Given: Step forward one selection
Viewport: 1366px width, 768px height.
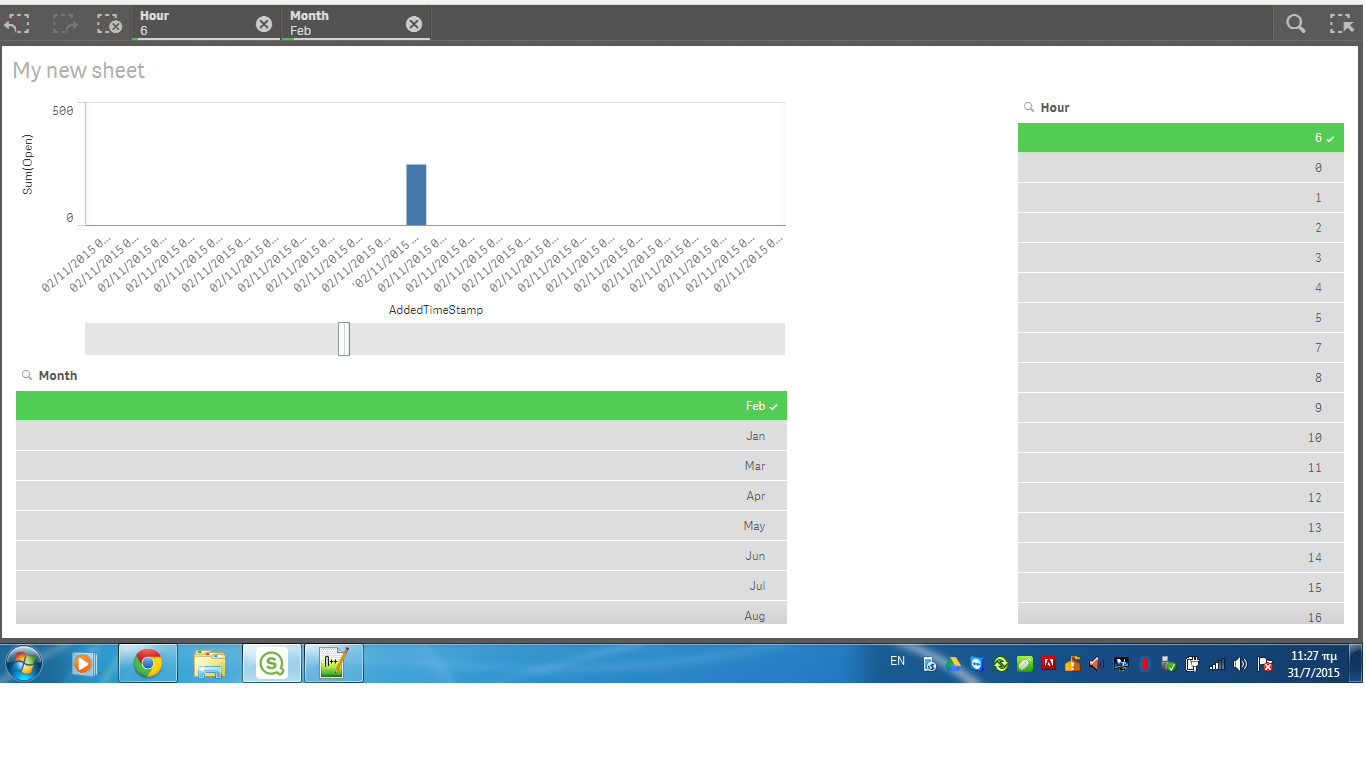Looking at the screenshot, I should 65,24.
